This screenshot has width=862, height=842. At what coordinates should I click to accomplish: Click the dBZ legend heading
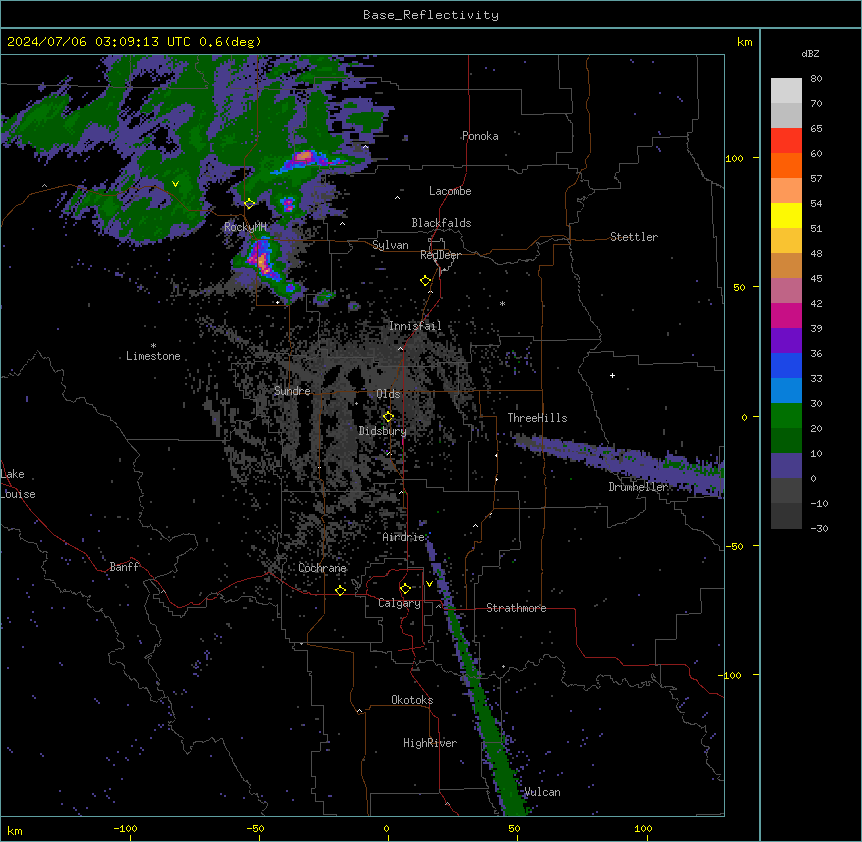click(x=810, y=54)
